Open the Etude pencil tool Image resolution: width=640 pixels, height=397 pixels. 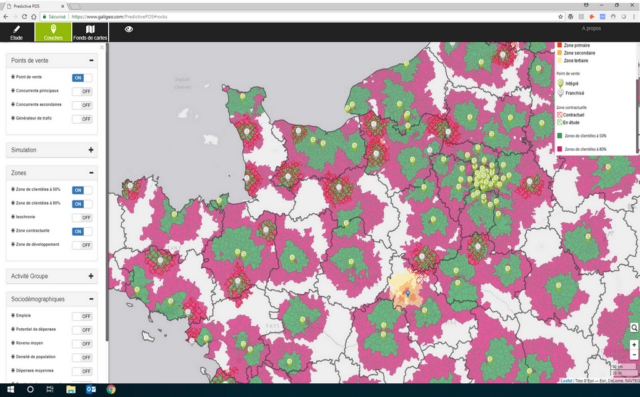coord(16,32)
